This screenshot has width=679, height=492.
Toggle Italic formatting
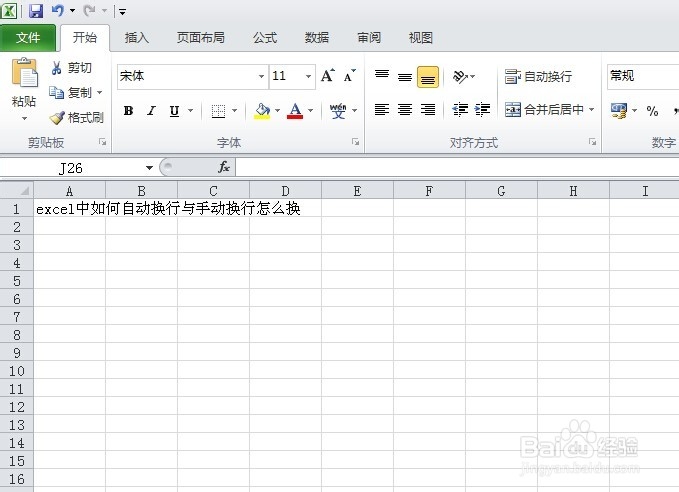(x=151, y=111)
